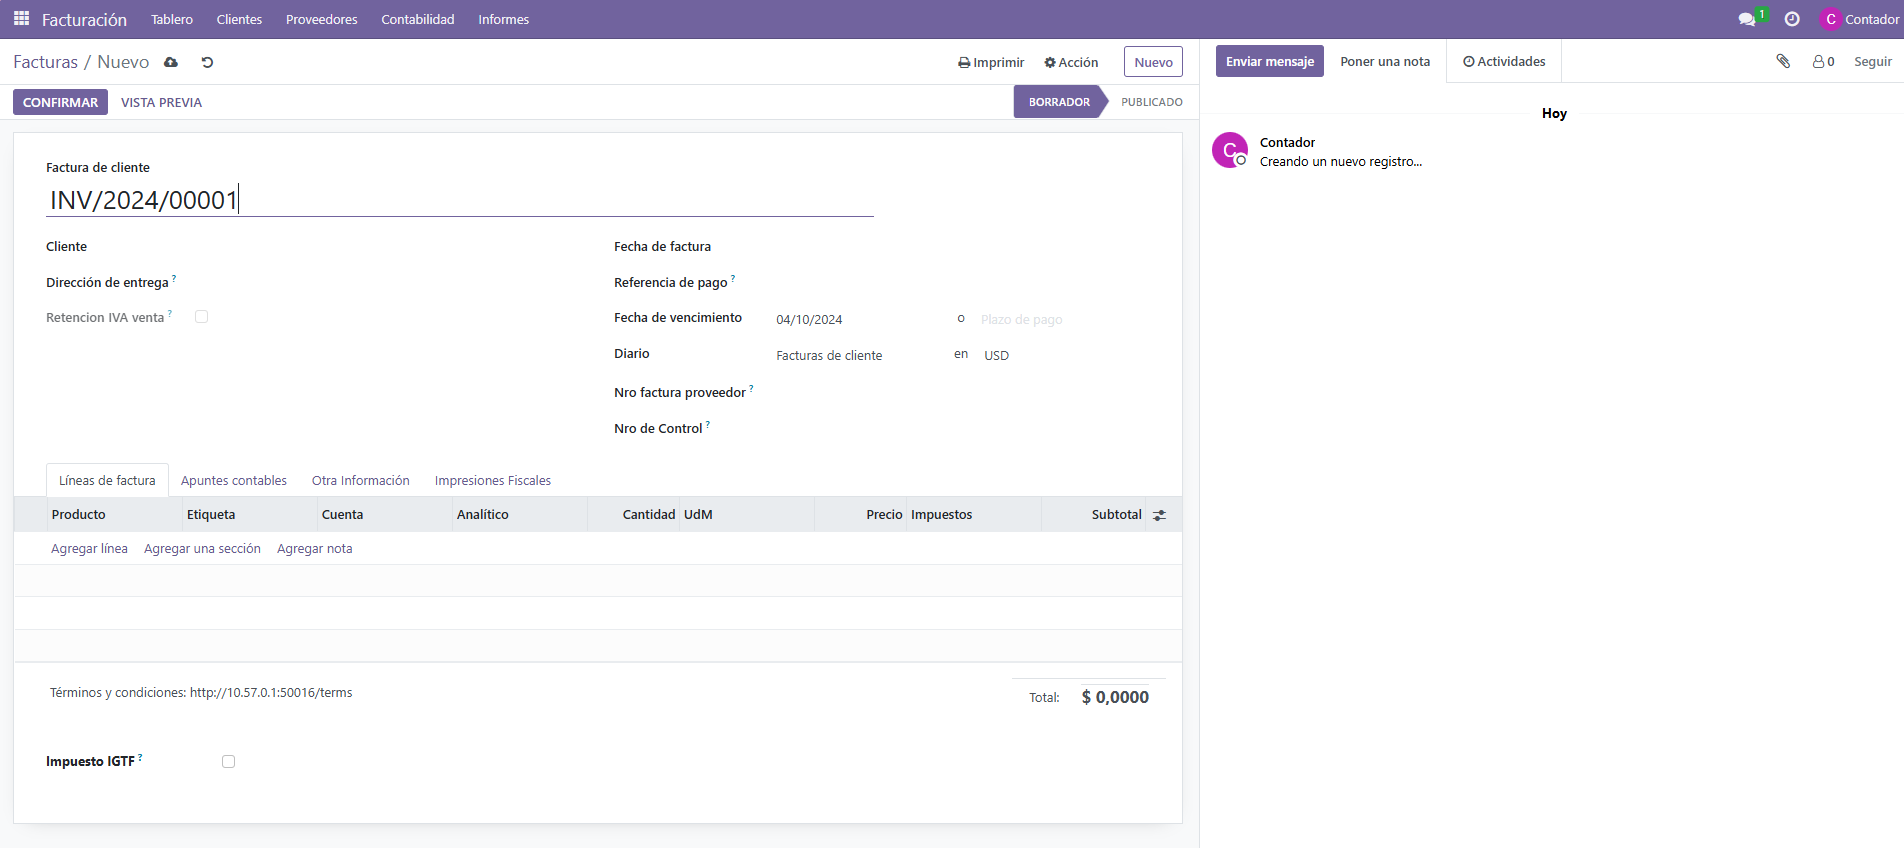Click Enviar mensaje button
The width and height of the screenshot is (1904, 848).
pyautogui.click(x=1270, y=61)
